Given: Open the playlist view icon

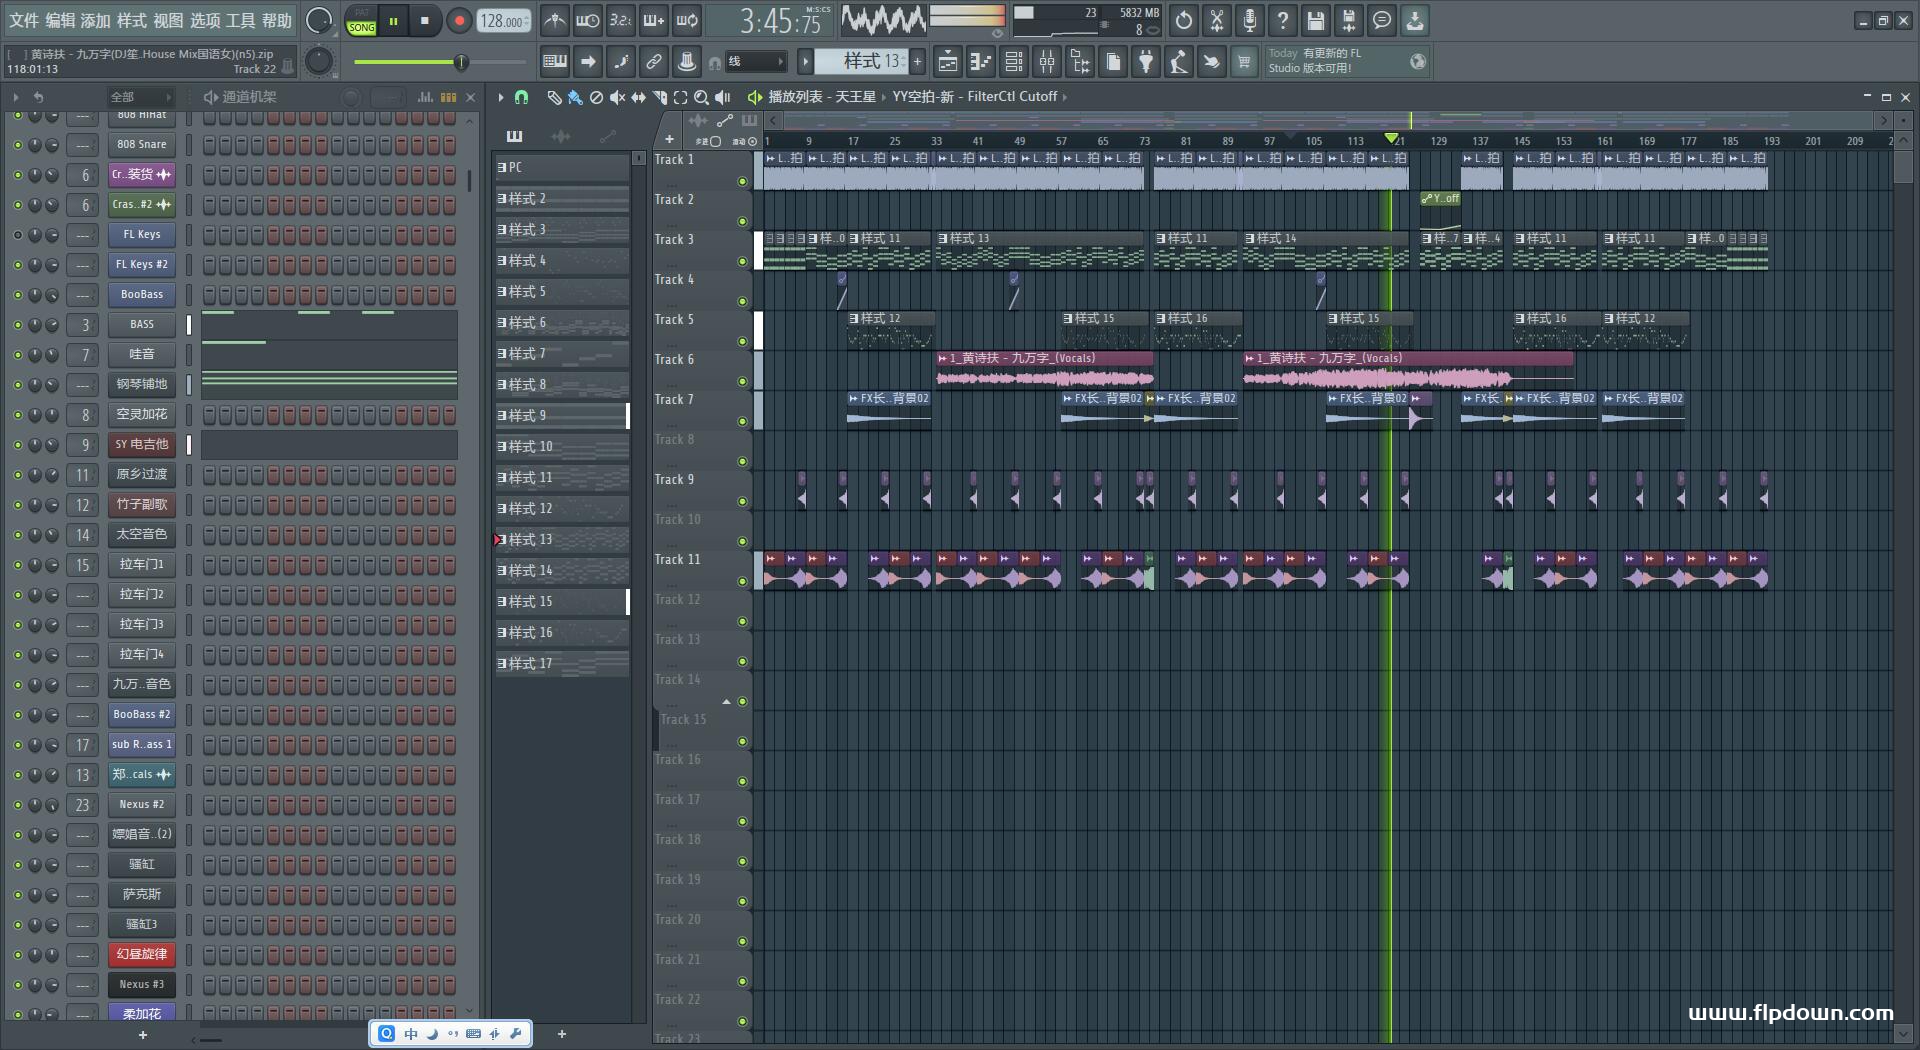Looking at the screenshot, I should pyautogui.click(x=948, y=62).
